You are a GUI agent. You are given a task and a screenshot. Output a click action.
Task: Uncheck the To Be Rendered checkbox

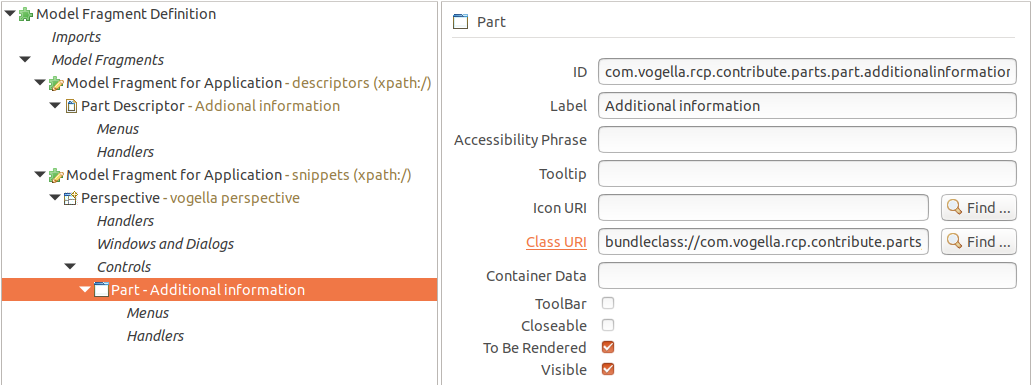pyautogui.click(x=608, y=347)
